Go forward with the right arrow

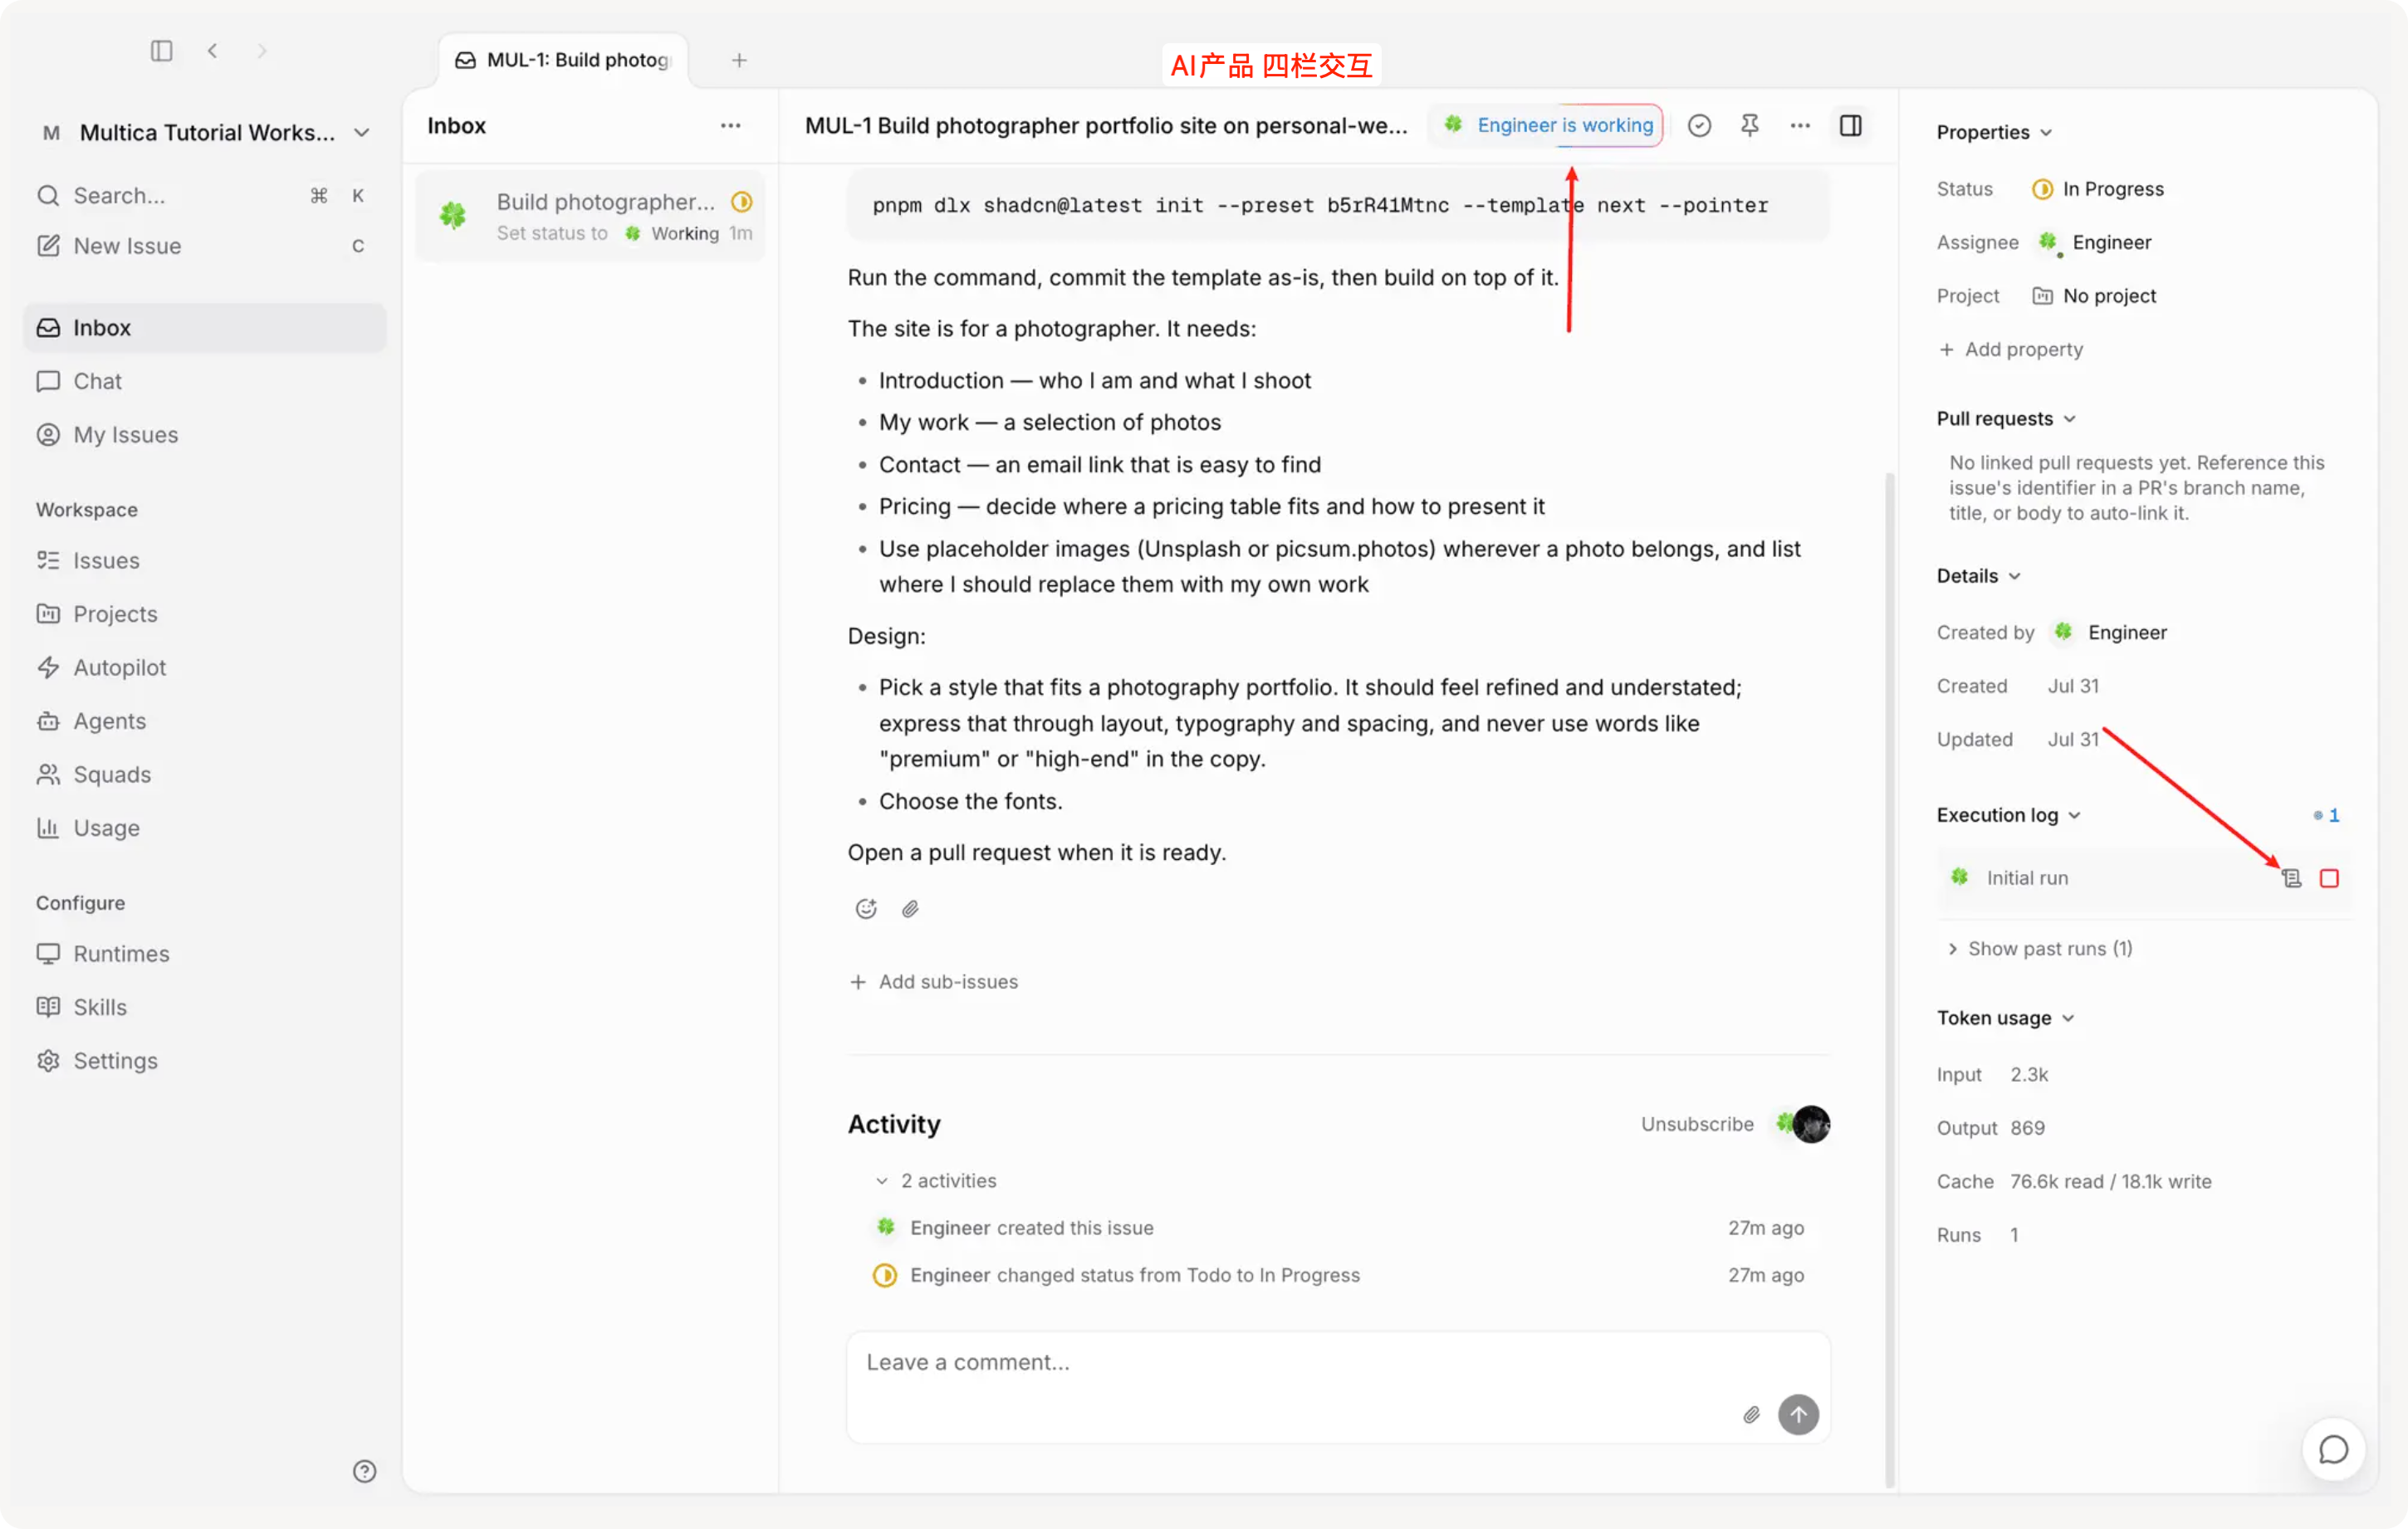pos(262,50)
